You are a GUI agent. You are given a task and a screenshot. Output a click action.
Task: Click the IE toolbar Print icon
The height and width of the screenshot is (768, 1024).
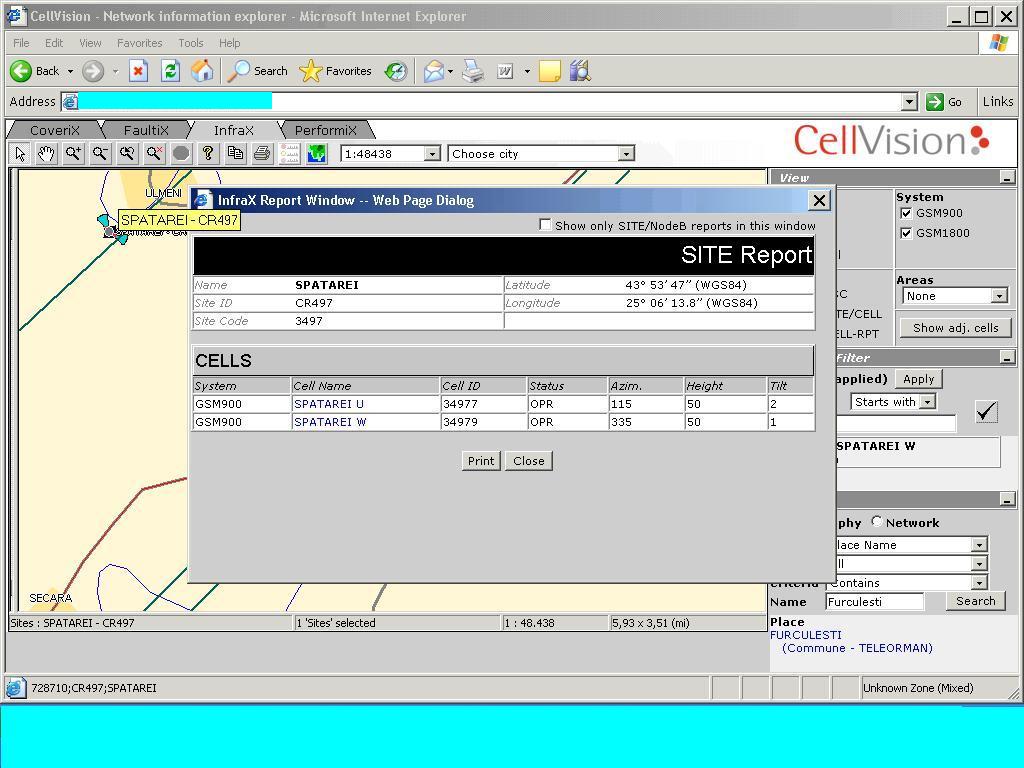(473, 71)
